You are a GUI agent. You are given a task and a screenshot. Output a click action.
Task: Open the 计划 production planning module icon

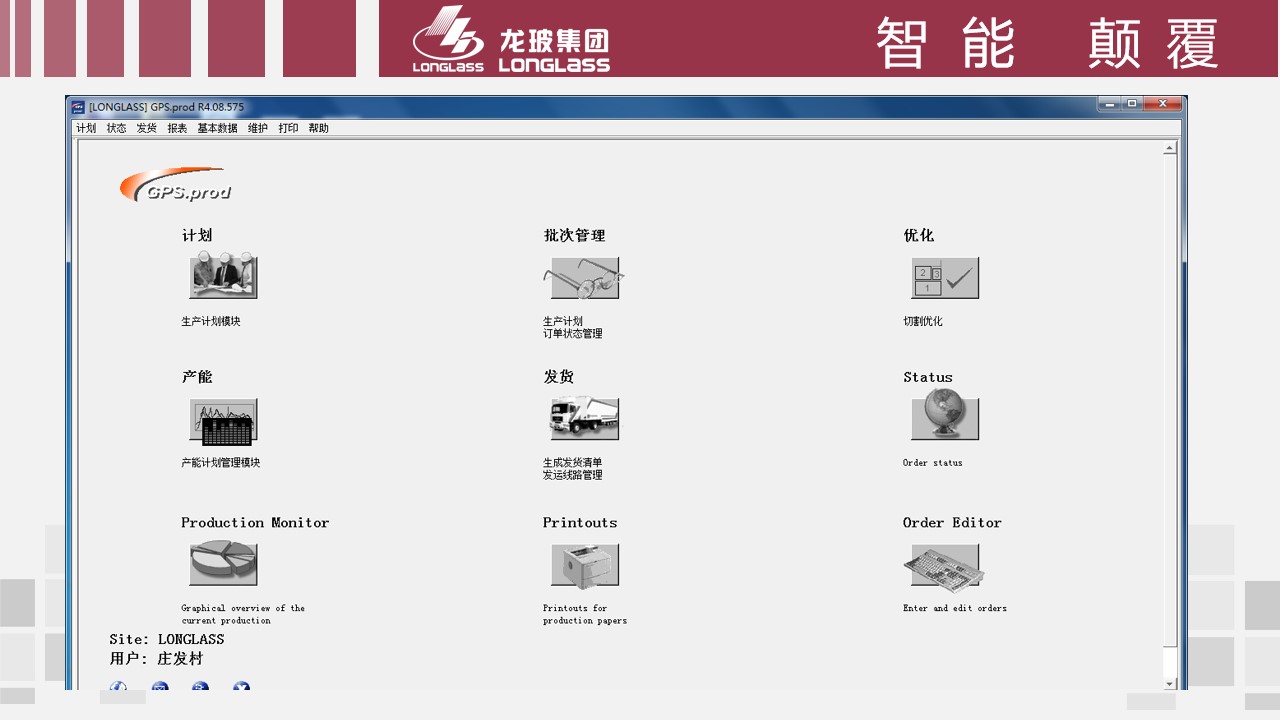[x=223, y=277]
